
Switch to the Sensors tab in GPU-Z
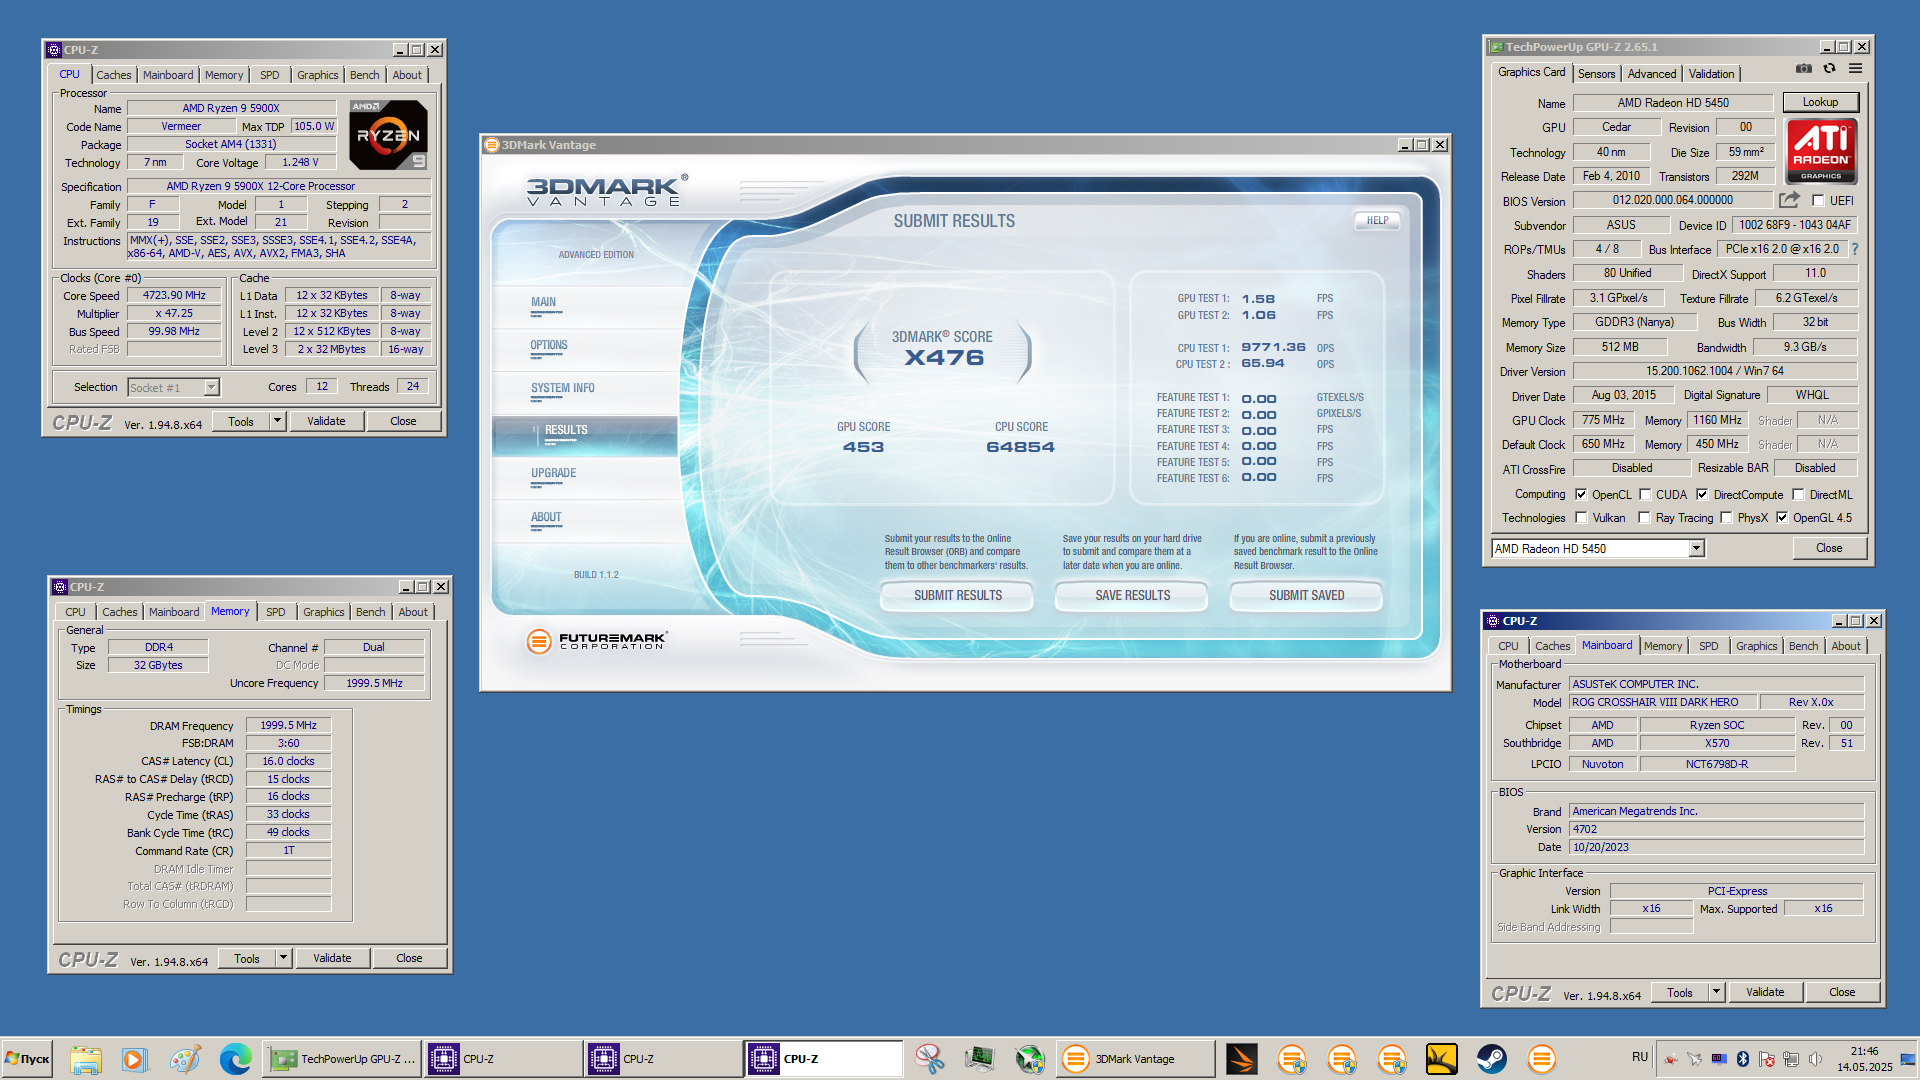1596,73
